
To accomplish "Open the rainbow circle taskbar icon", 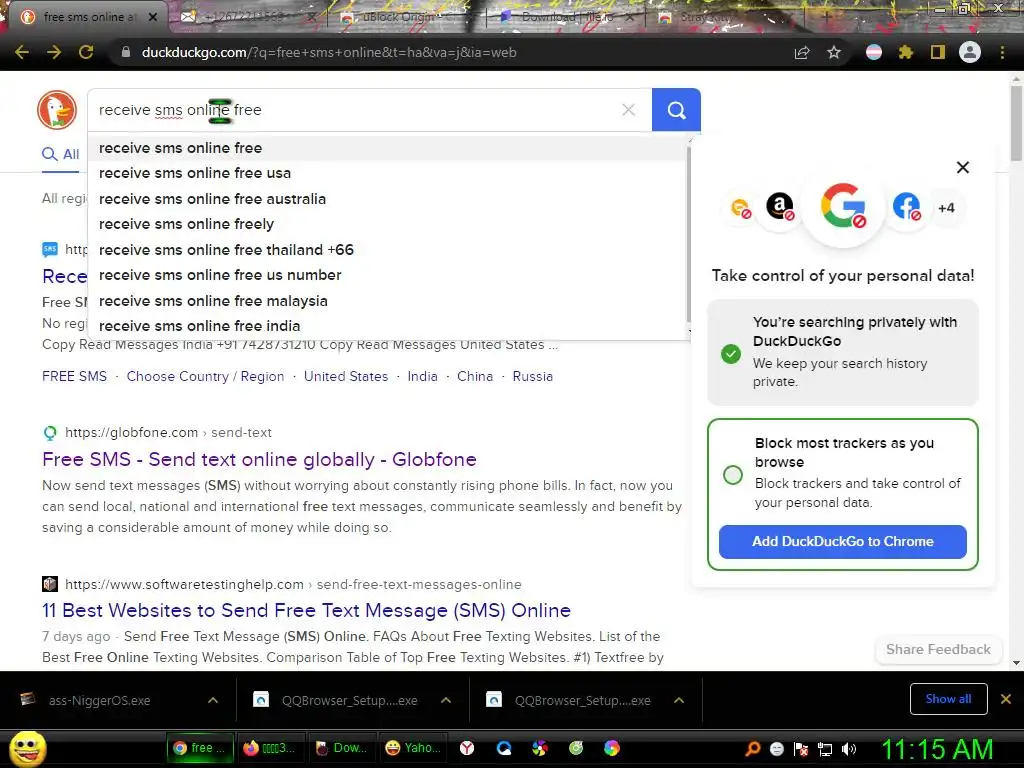I will point(612,748).
